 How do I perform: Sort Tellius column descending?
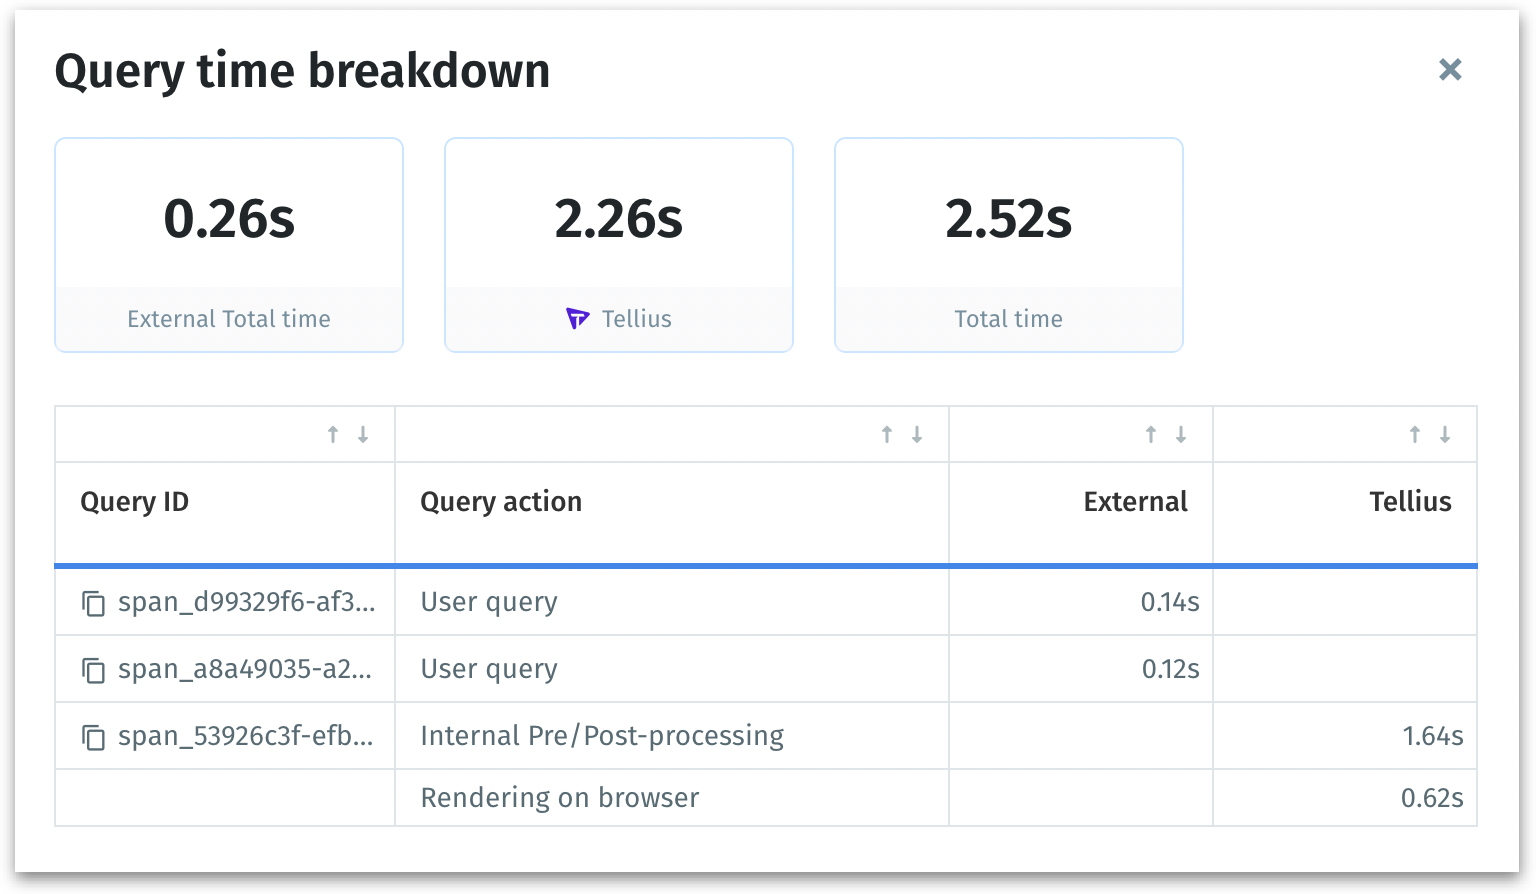[x=1445, y=434]
